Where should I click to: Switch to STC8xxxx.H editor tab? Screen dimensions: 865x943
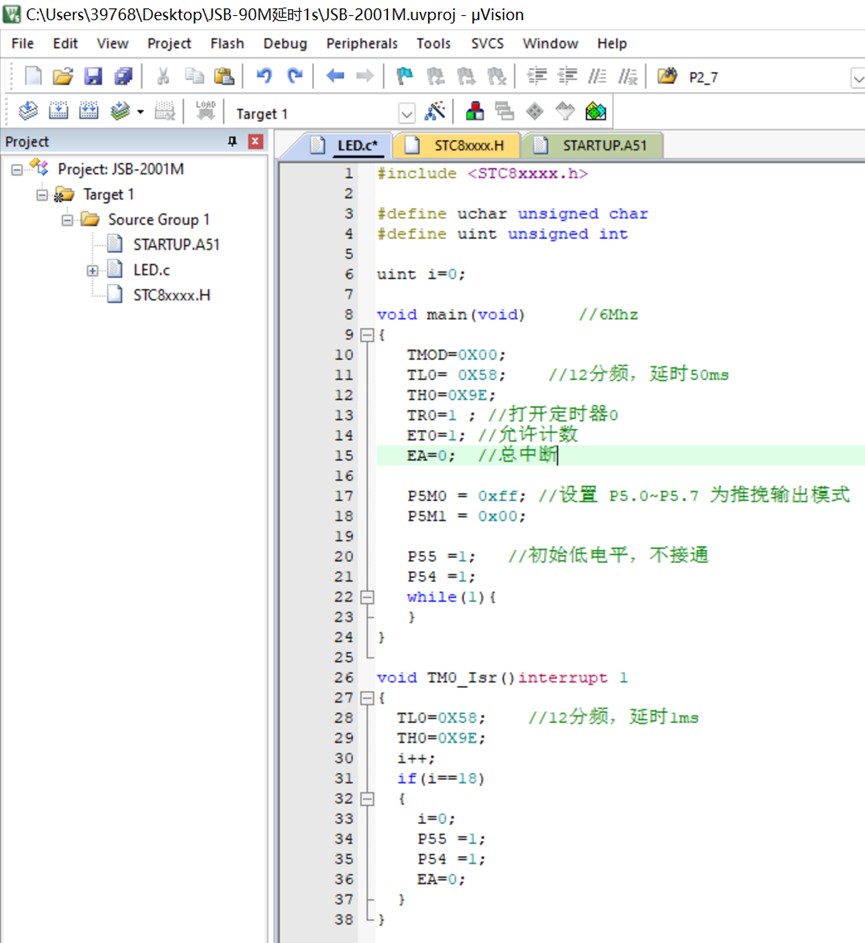click(456, 146)
